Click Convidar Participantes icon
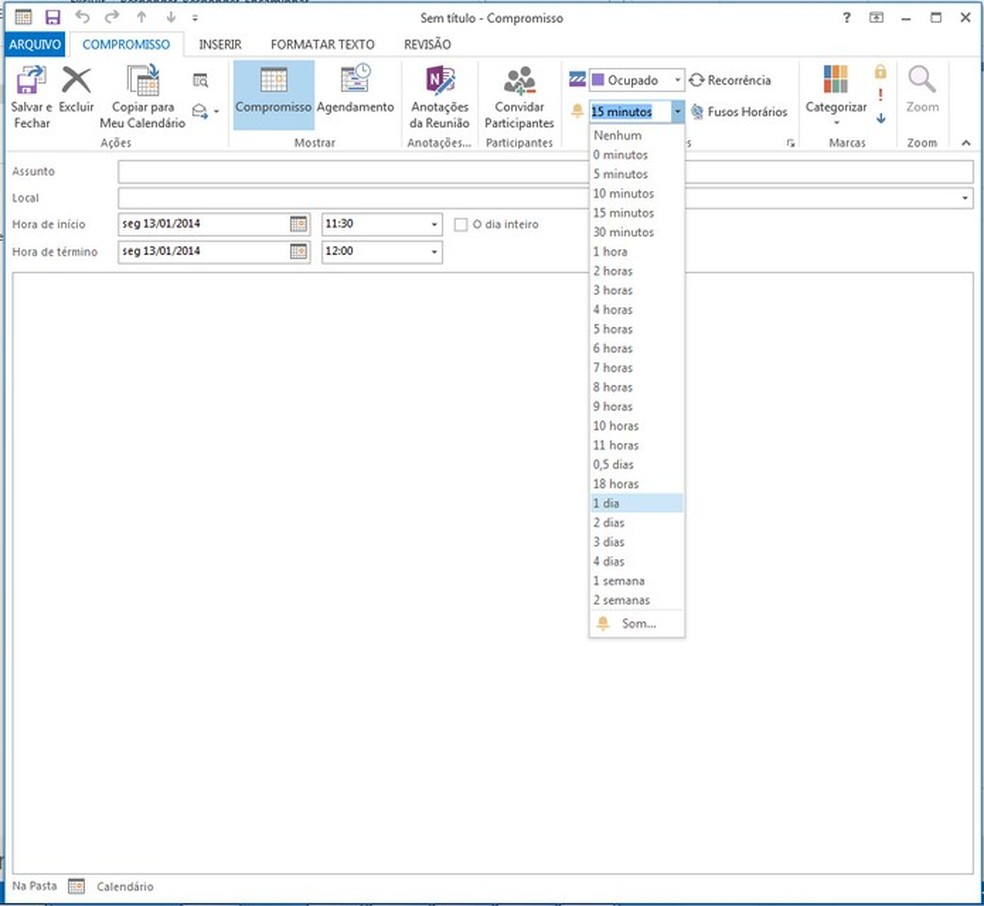This screenshot has width=984, height=906. (519, 82)
